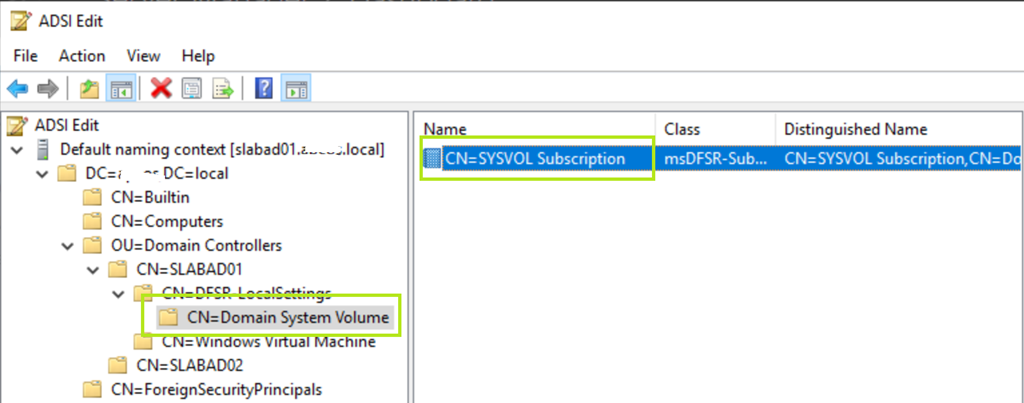Click the Forward arrow toolbar icon
The height and width of the screenshot is (403, 1024).
coord(46,89)
